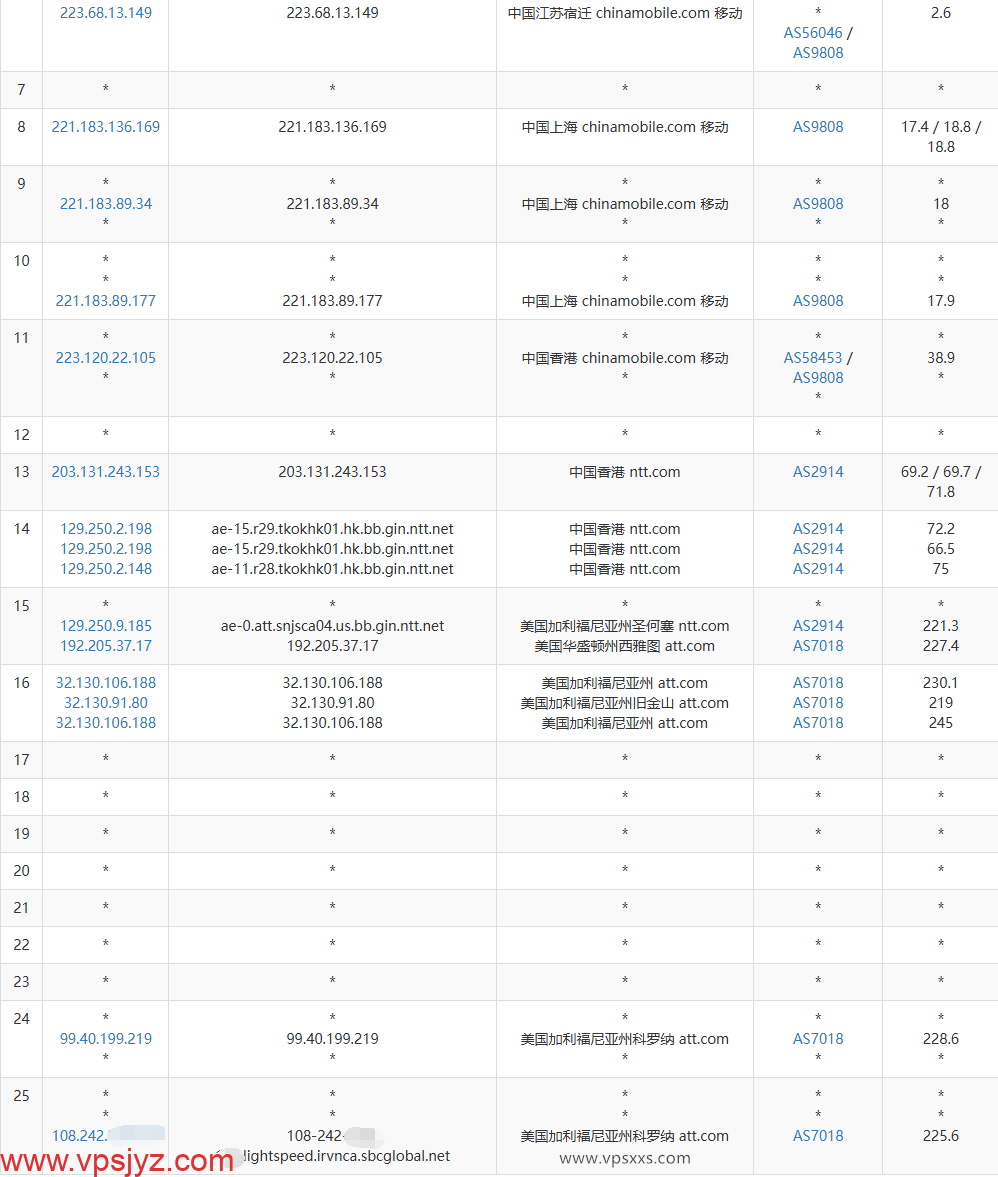Open the blurred 108.242 IP link in hop 25
Viewport: 998px width, 1177px height.
point(80,1136)
